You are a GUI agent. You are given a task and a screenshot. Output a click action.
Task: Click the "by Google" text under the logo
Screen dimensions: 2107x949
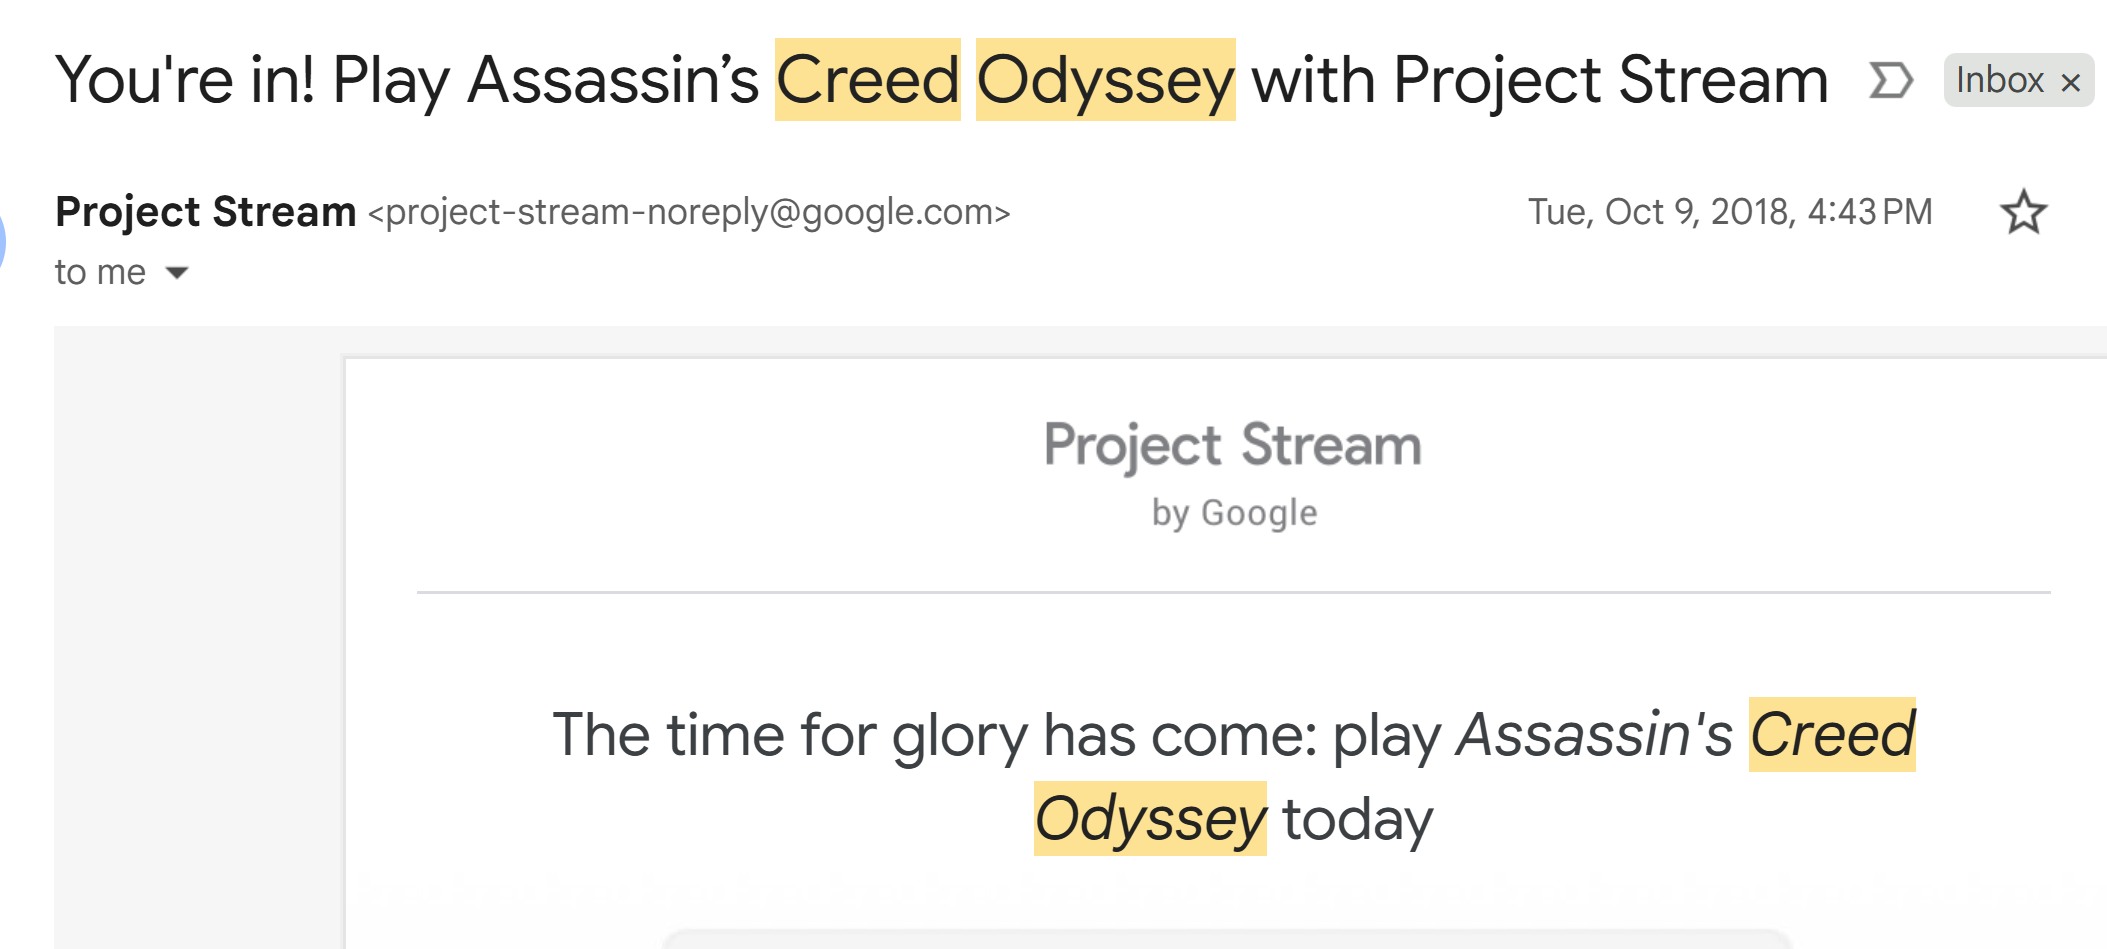1234,513
